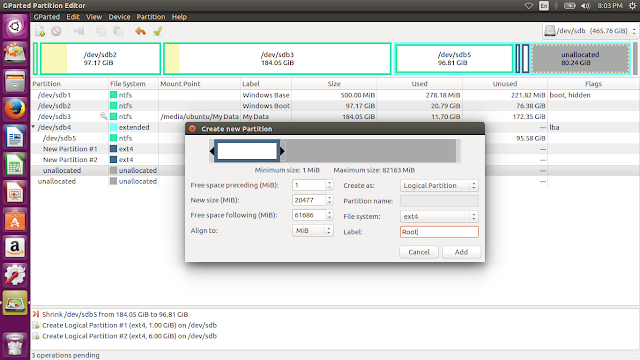Launch Firefox from the dock
The height and width of the screenshot is (360, 640).
[x=15, y=109]
